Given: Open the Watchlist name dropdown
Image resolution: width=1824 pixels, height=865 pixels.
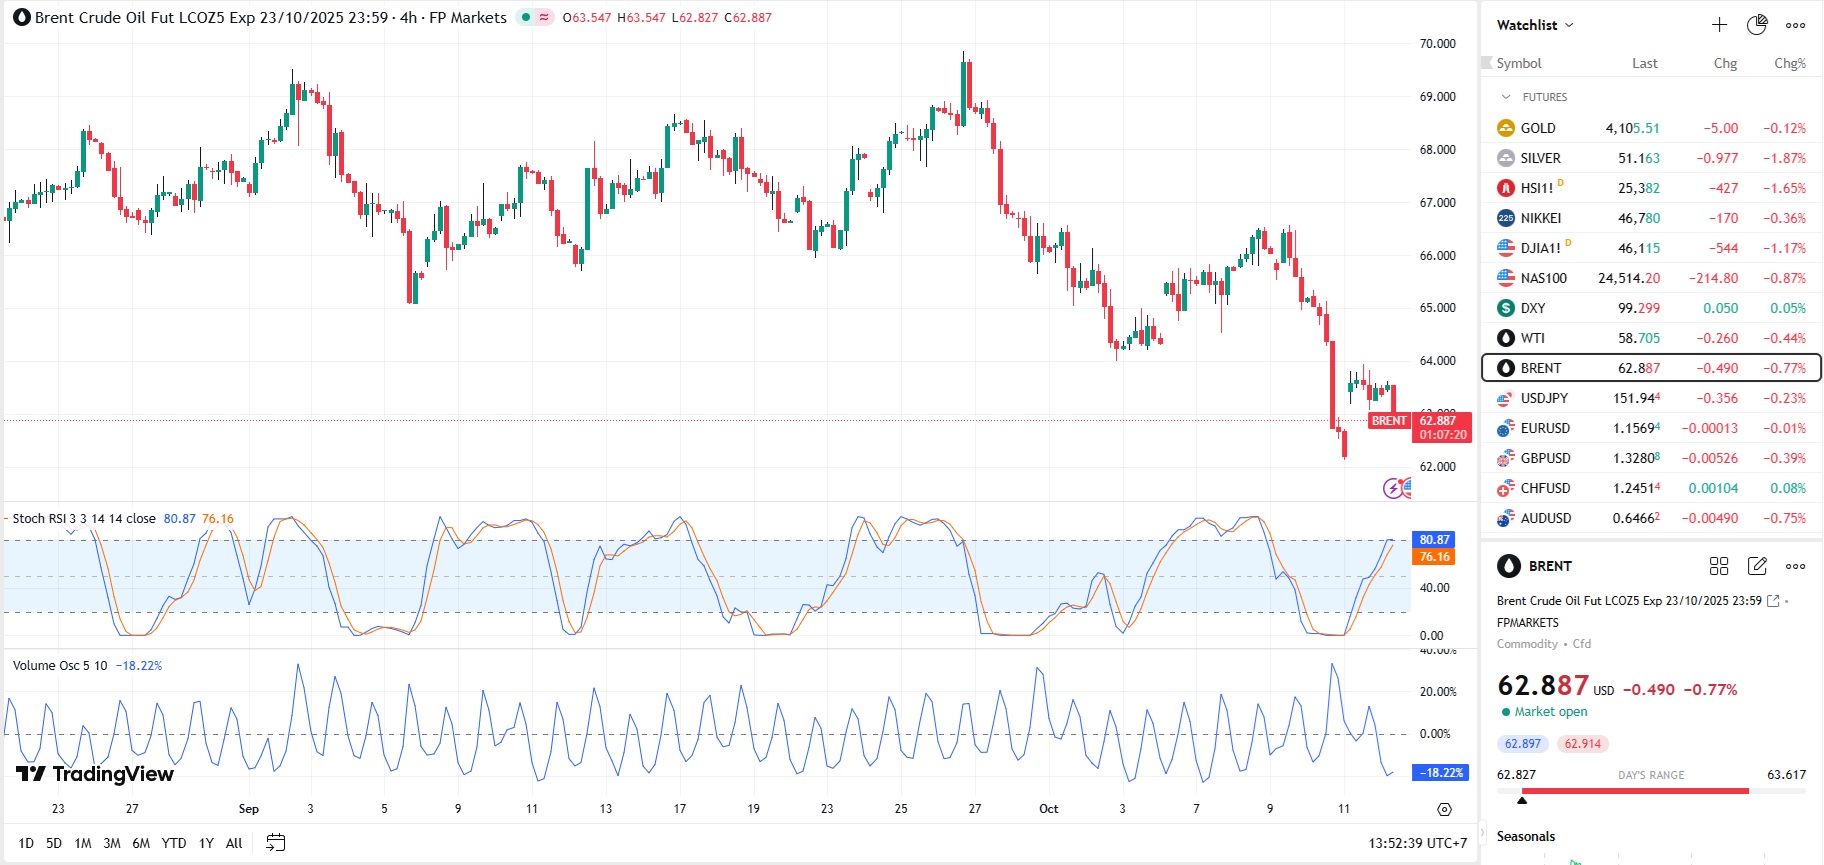Looking at the screenshot, I should point(1535,25).
